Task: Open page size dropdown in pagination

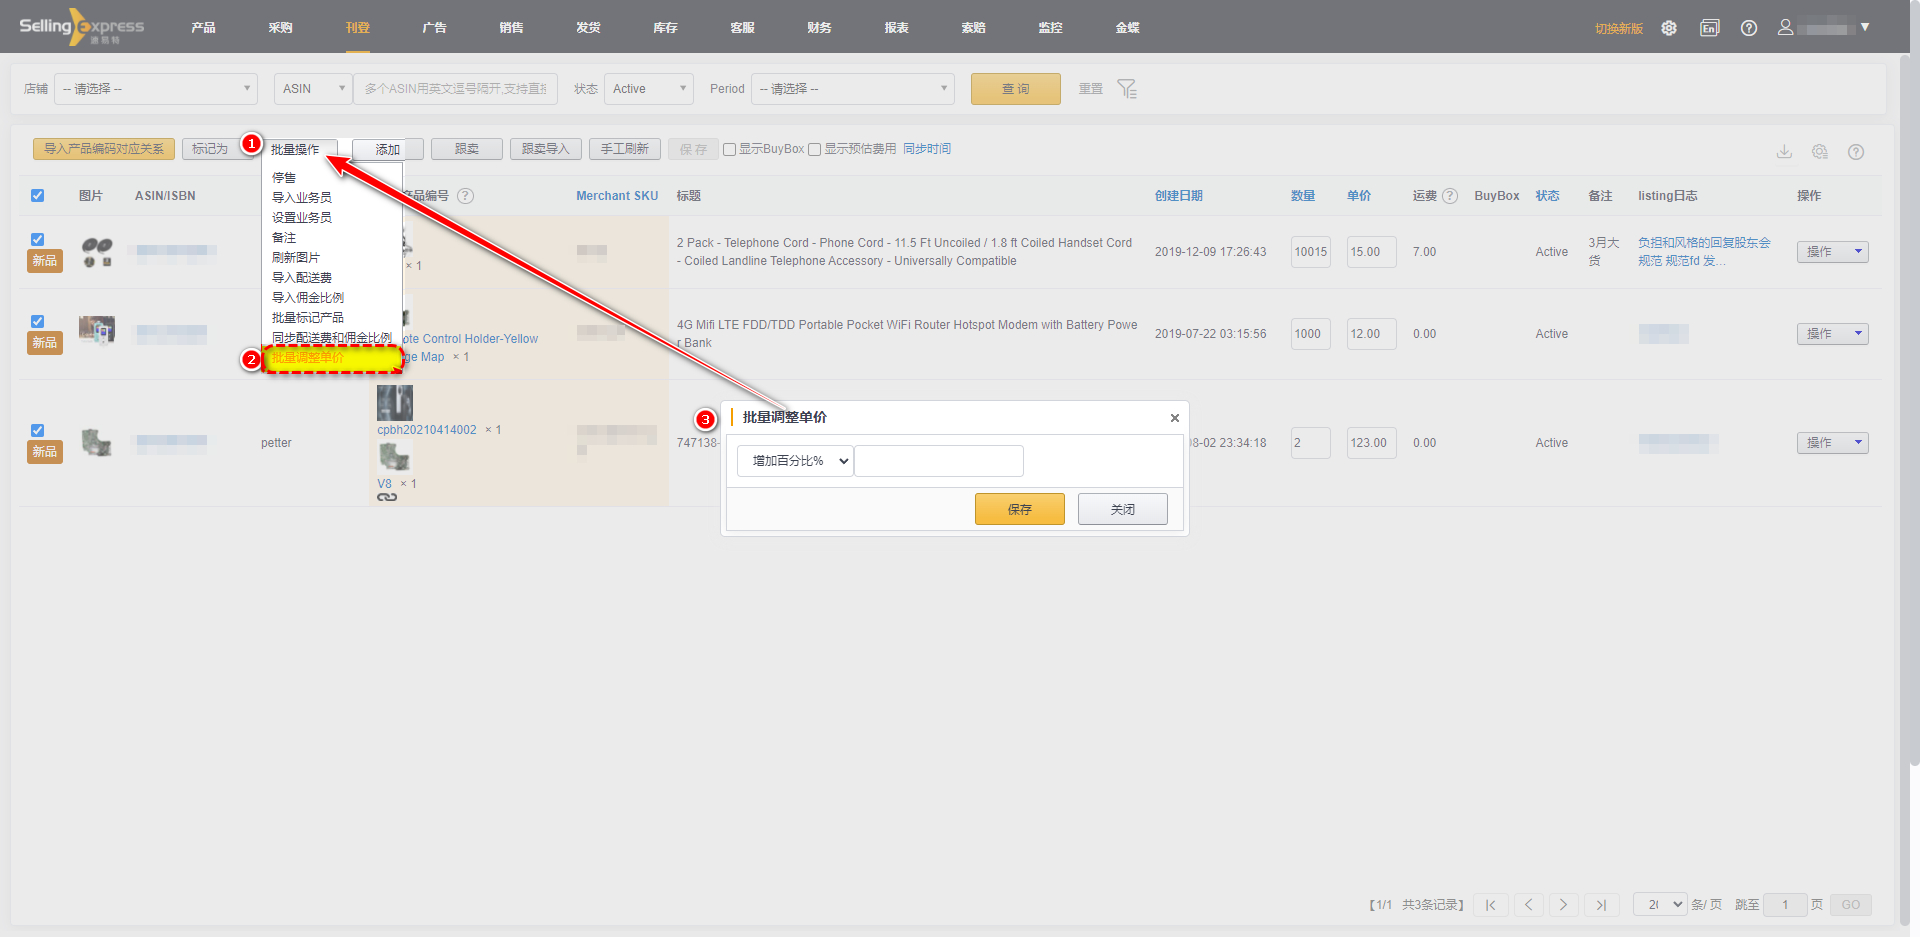Action: coord(1661,905)
